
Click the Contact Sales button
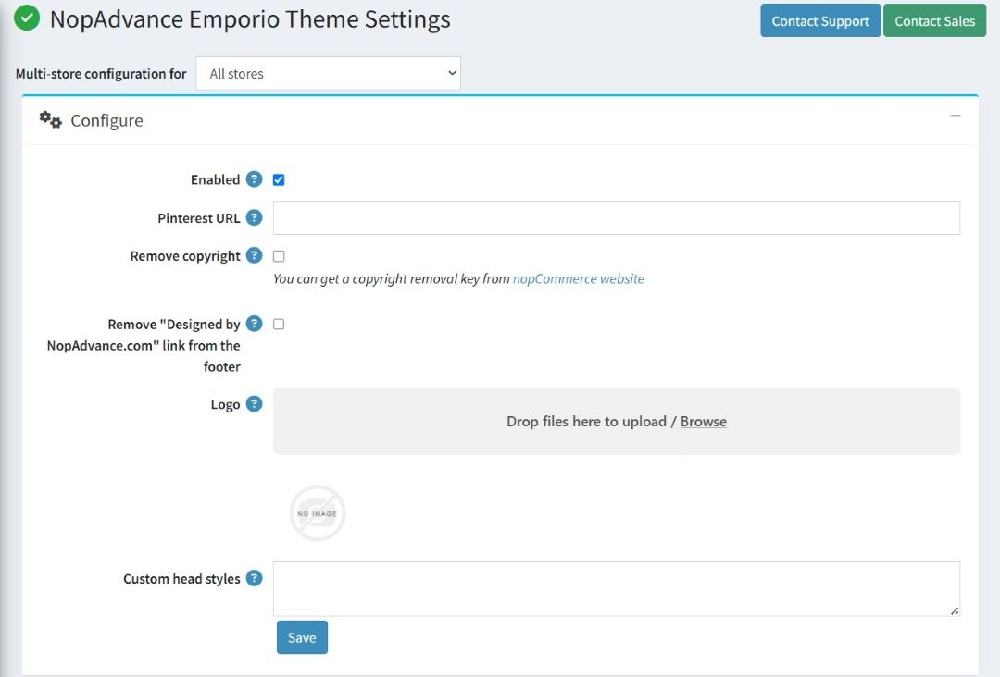[x=934, y=21]
